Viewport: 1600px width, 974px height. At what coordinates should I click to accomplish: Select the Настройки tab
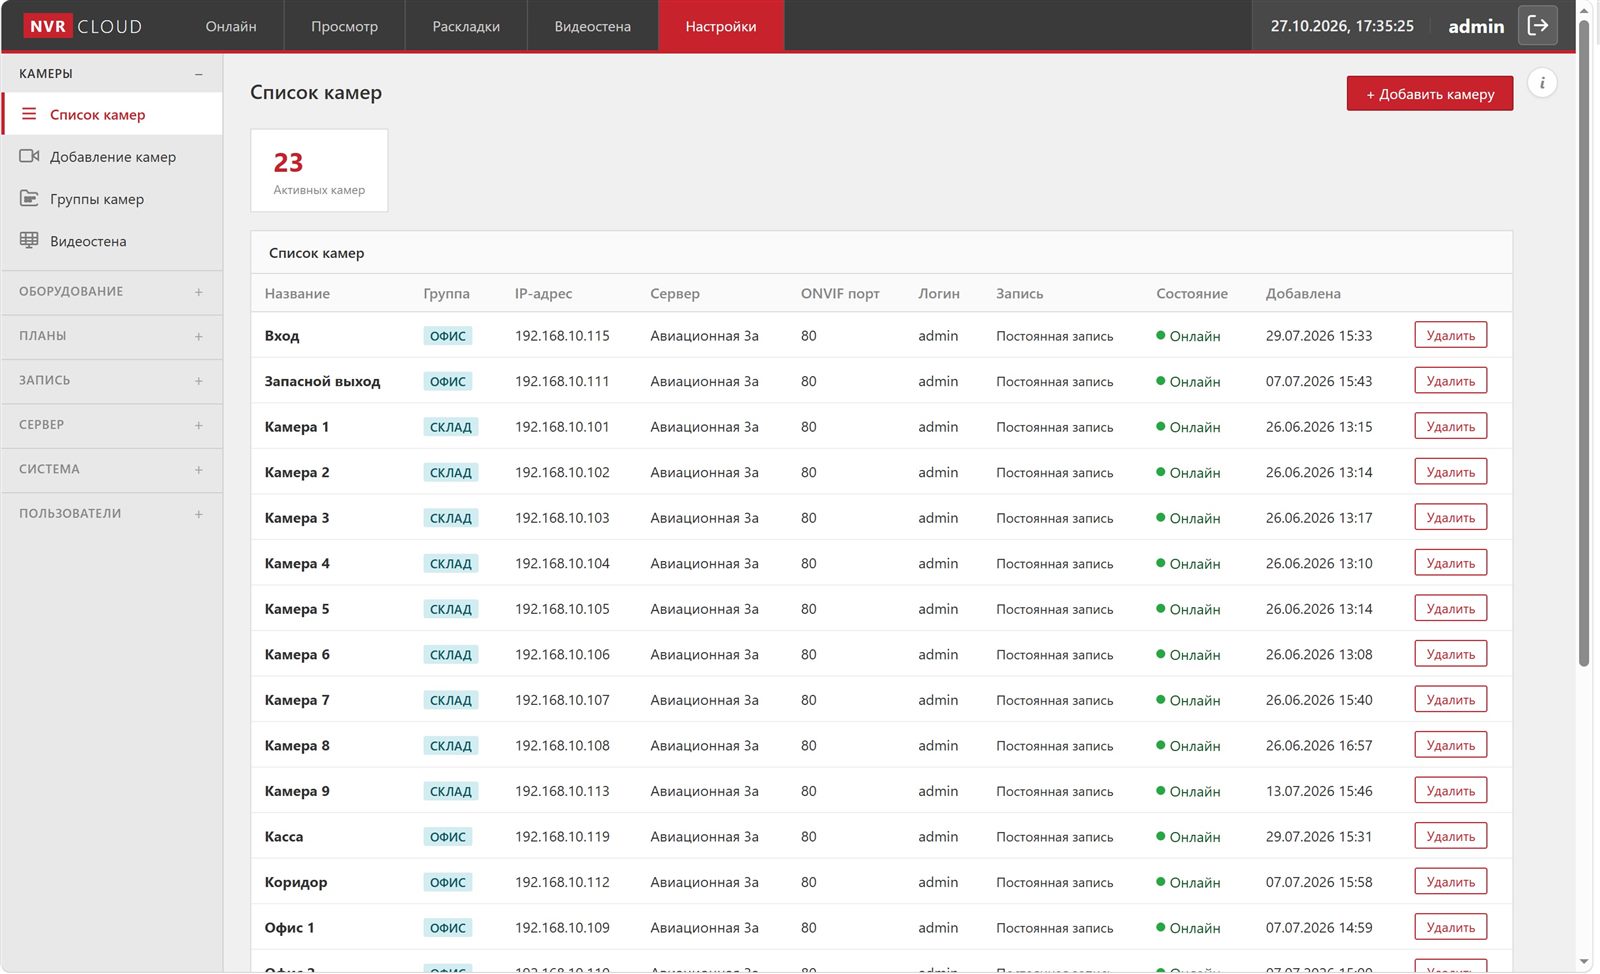(721, 26)
